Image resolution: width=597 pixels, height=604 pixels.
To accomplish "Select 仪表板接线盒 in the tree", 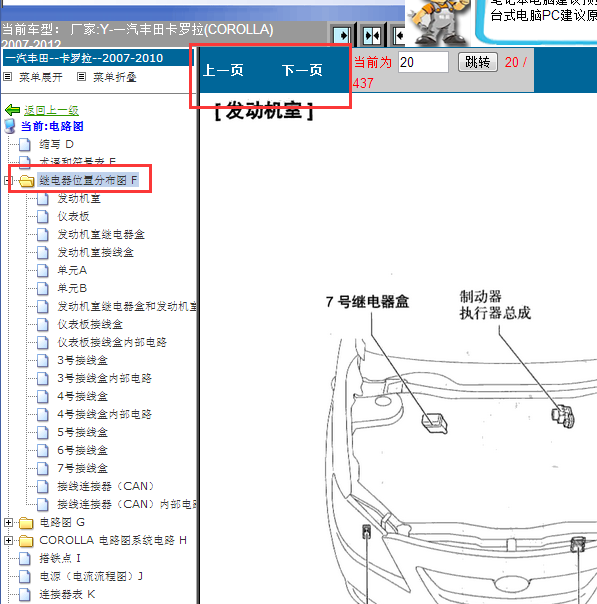I will coord(90,324).
